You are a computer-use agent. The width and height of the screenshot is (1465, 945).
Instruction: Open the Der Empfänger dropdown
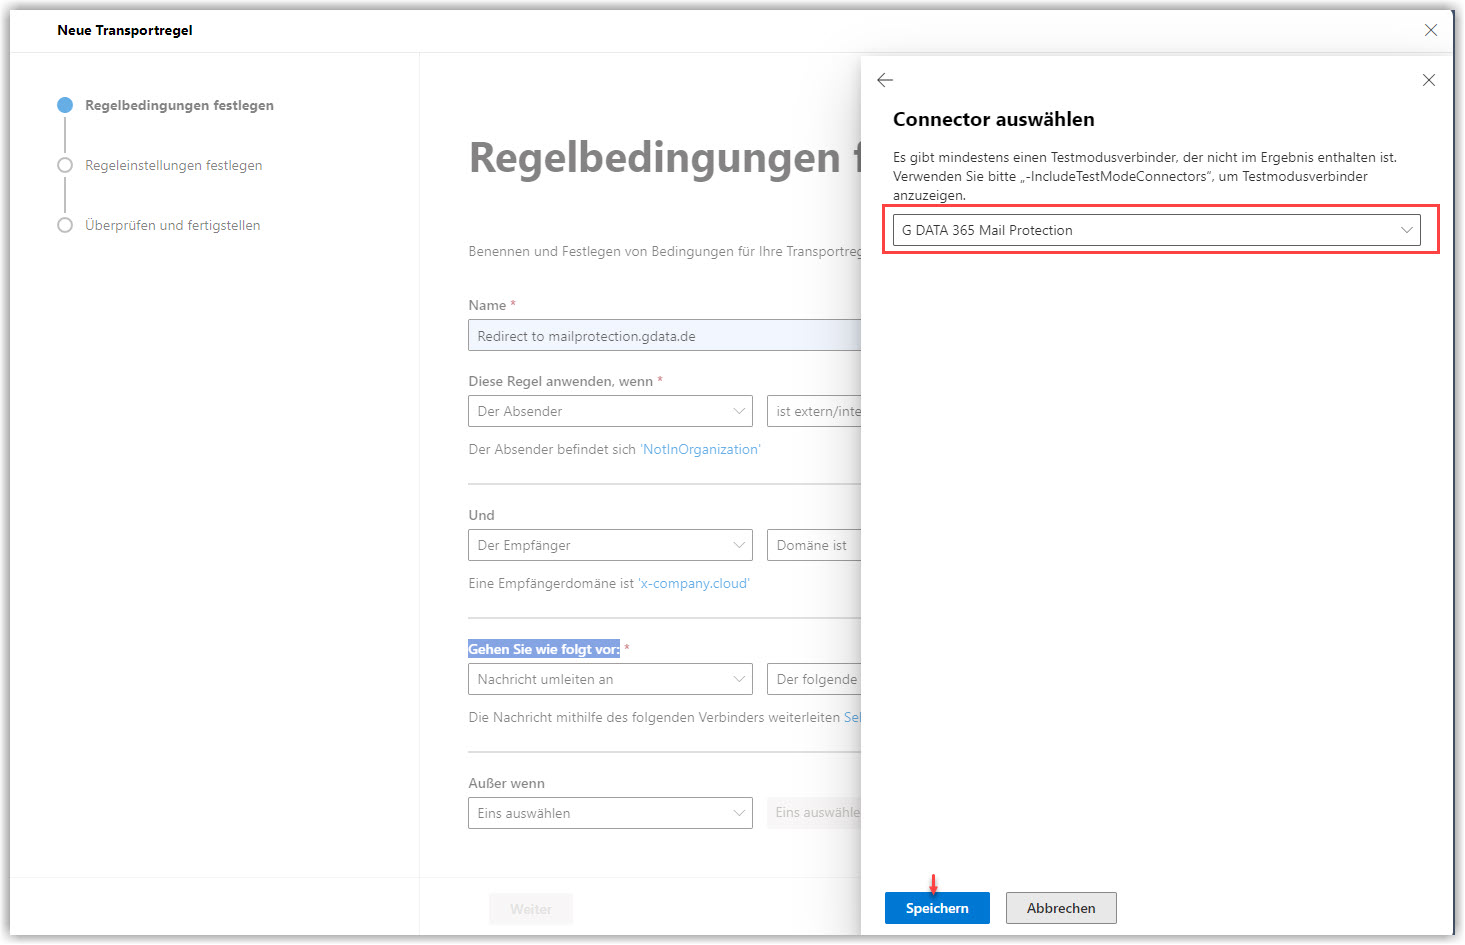(610, 545)
